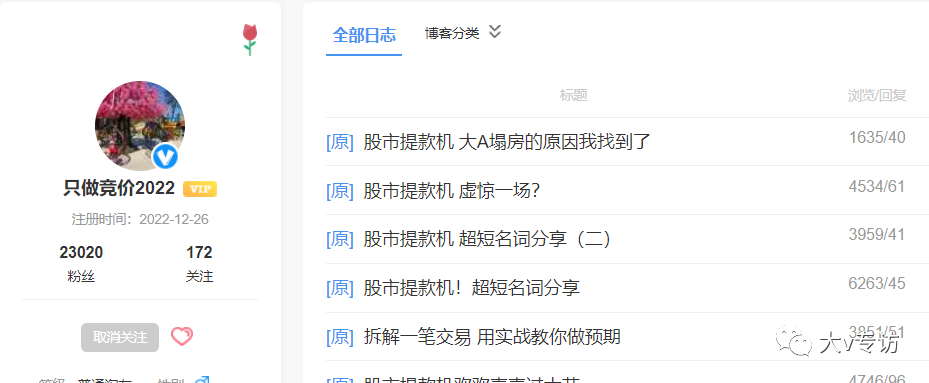Click the pink heart icon
The image size is (929, 383).
pos(182,337)
